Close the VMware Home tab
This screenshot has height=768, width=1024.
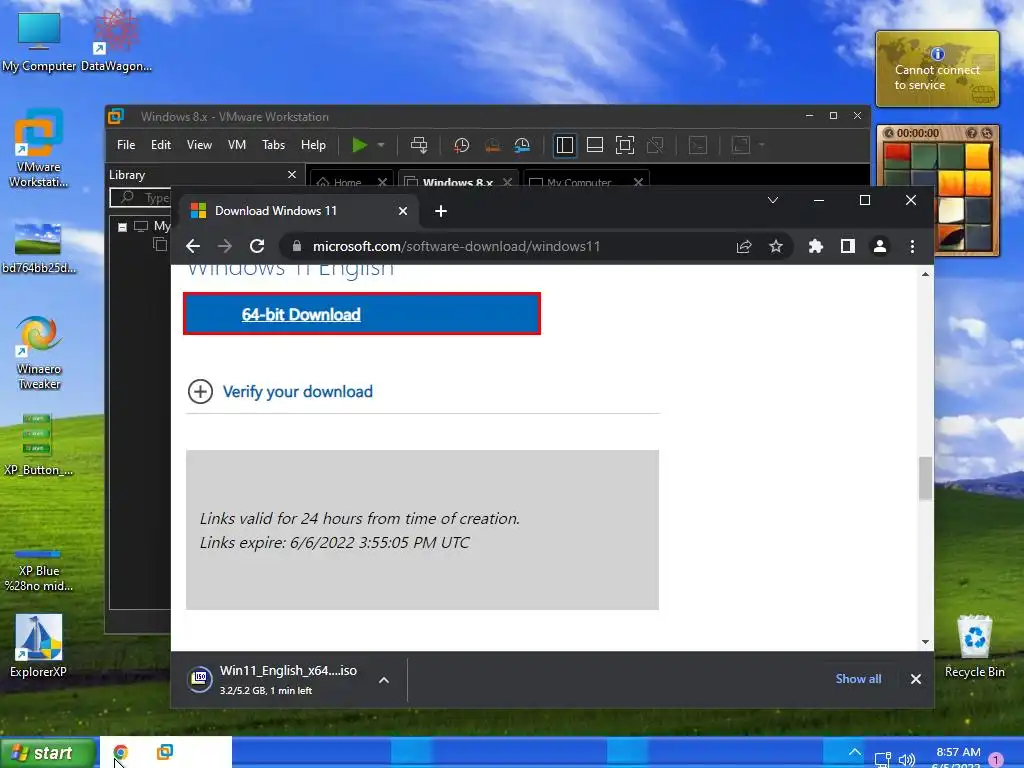382,182
